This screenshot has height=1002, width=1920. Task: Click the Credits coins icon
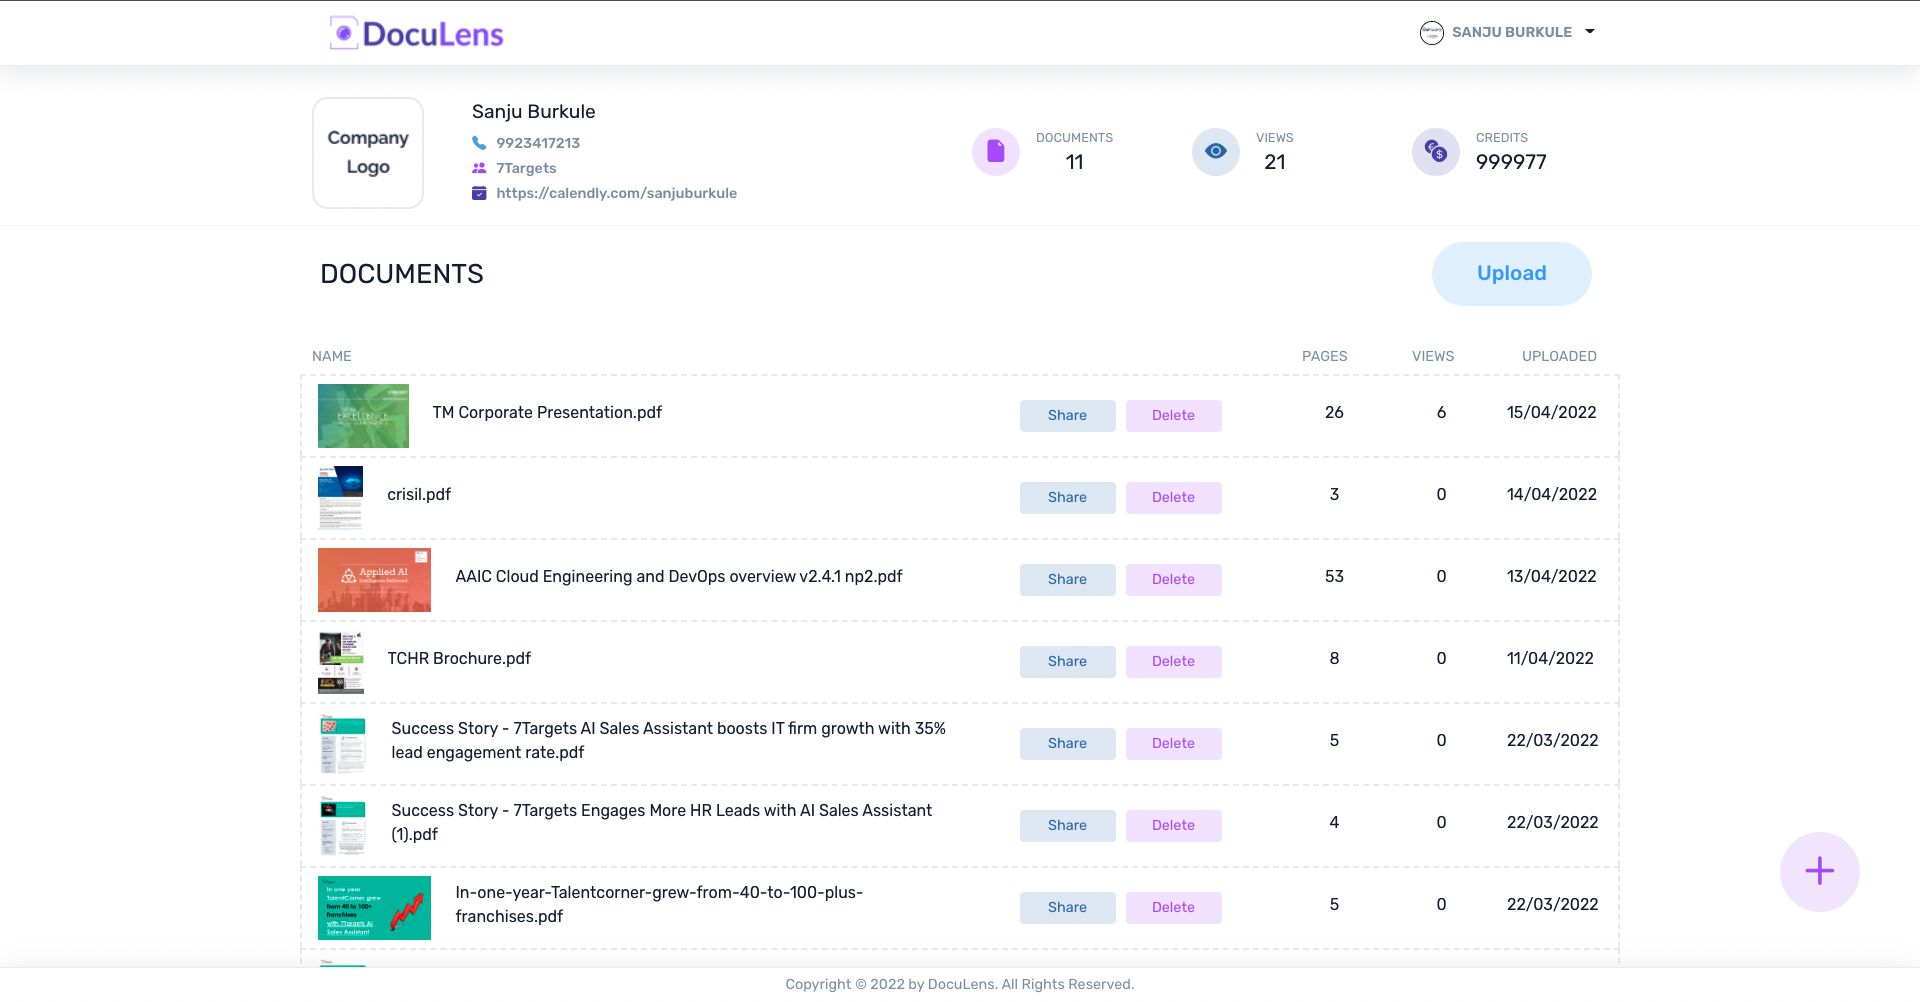1436,152
